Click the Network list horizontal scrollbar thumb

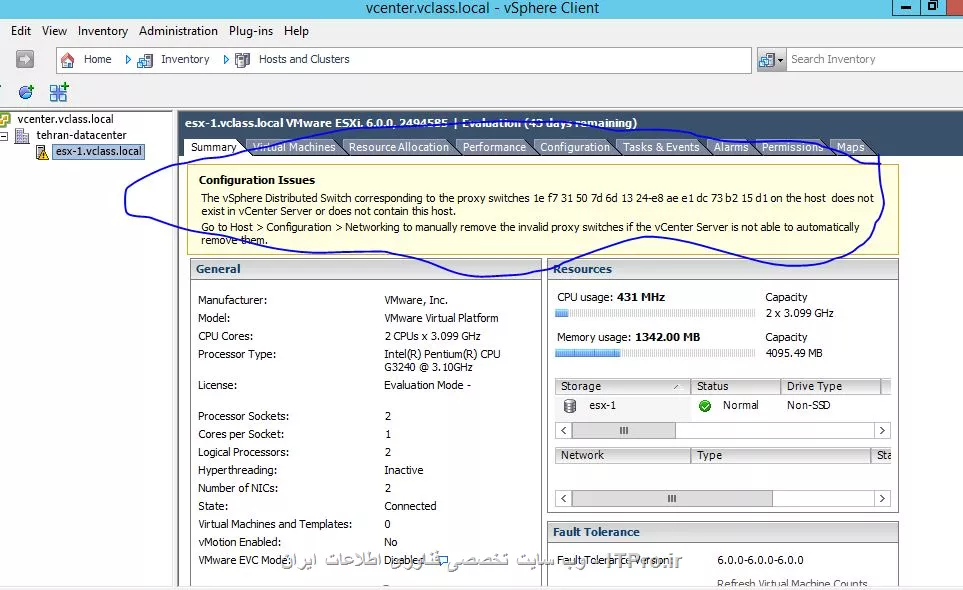(x=672, y=499)
